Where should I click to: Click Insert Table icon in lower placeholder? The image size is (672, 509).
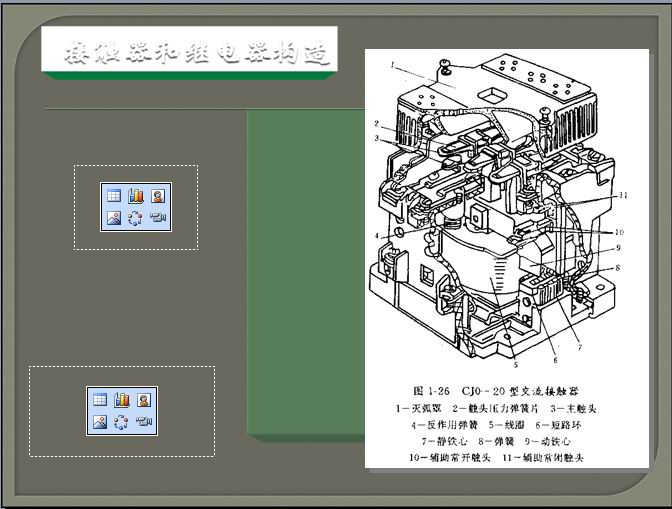pyautogui.click(x=100, y=400)
